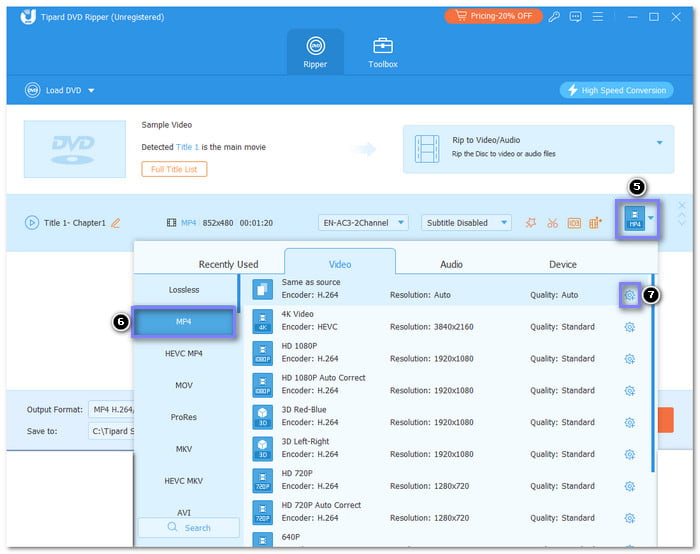Screen dimensions: 700x554
Task: Expand the Load DVD dropdown arrow
Action: click(x=91, y=91)
